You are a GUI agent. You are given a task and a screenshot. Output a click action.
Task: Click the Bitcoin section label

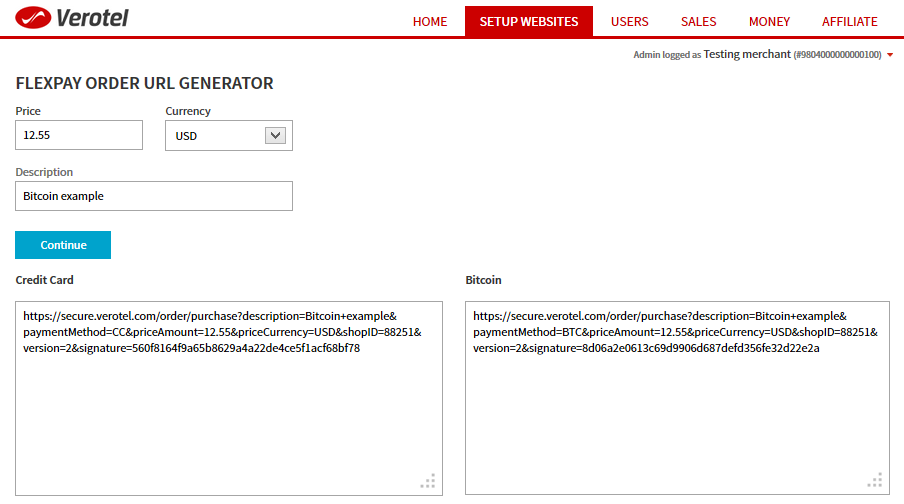(484, 280)
